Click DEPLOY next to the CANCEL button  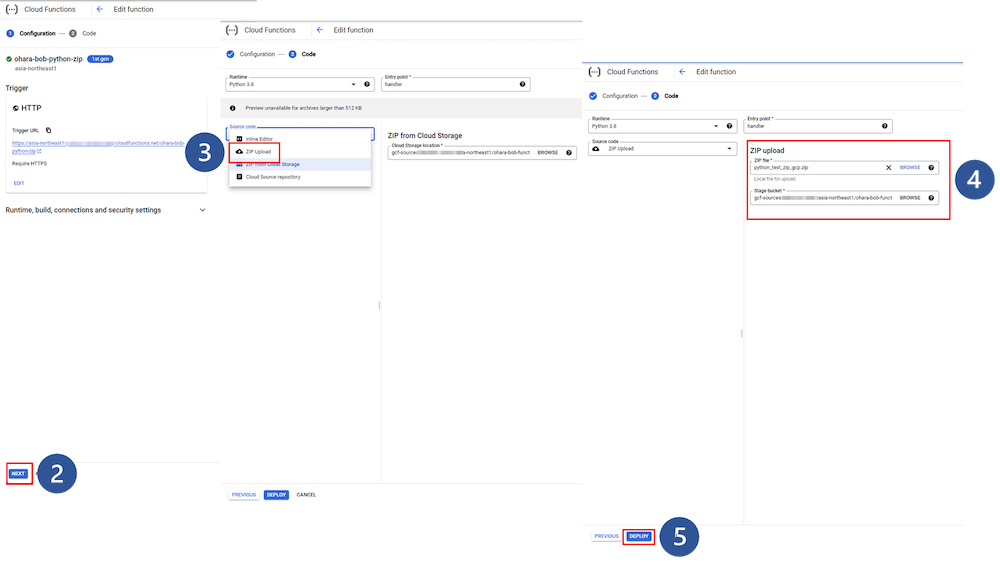(276, 495)
